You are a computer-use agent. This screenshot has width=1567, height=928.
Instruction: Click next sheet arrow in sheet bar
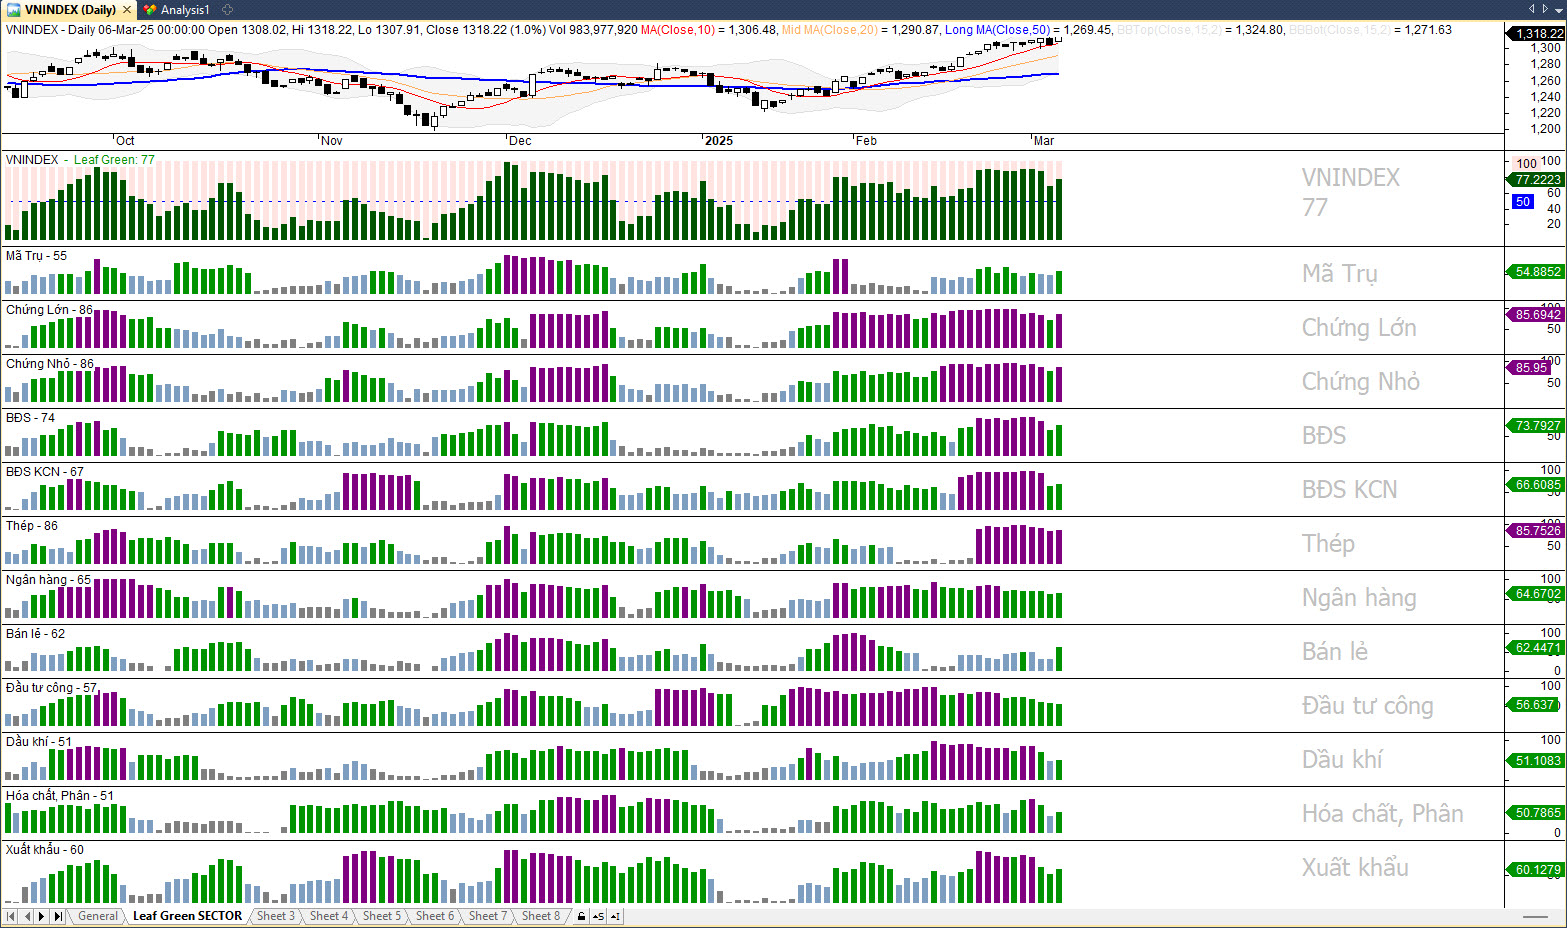tap(41, 916)
